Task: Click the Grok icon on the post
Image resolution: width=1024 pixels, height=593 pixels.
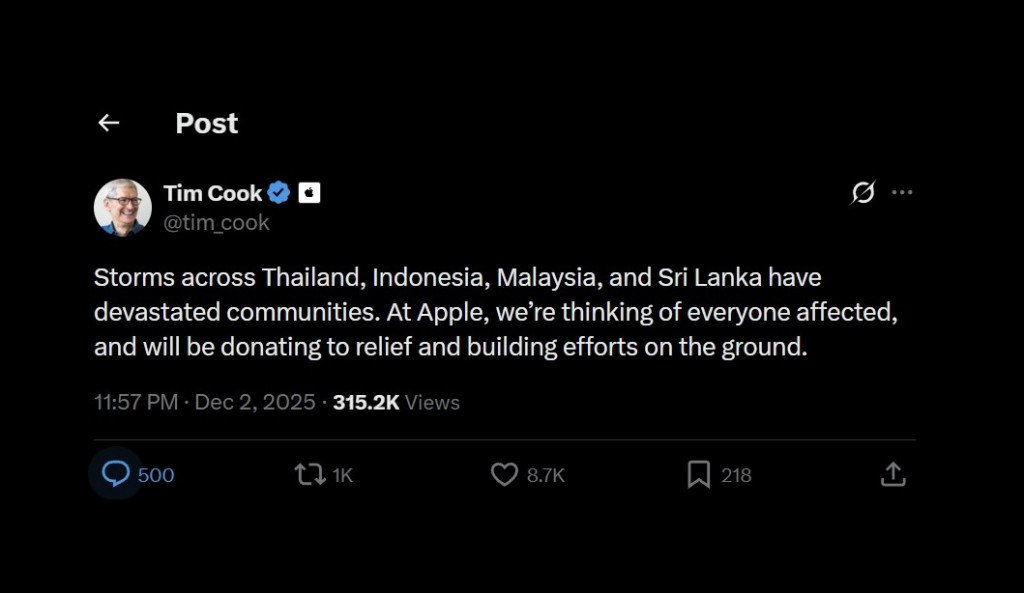Action: (863, 192)
